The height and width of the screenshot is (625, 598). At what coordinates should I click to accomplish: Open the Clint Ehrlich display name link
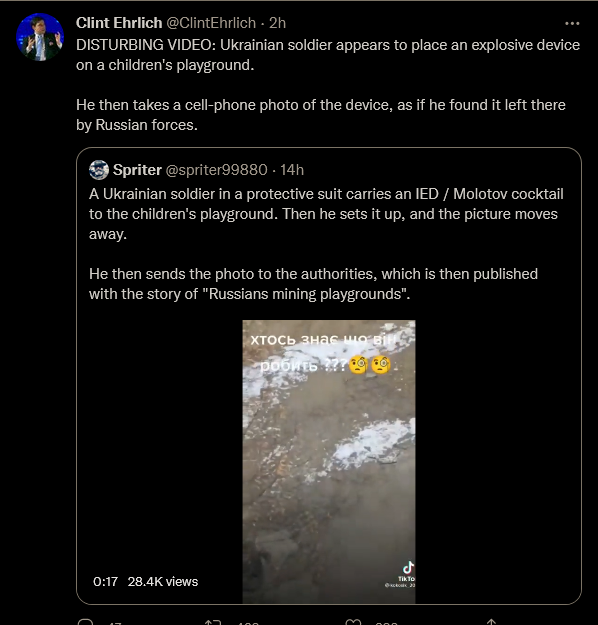pyautogui.click(x=119, y=23)
